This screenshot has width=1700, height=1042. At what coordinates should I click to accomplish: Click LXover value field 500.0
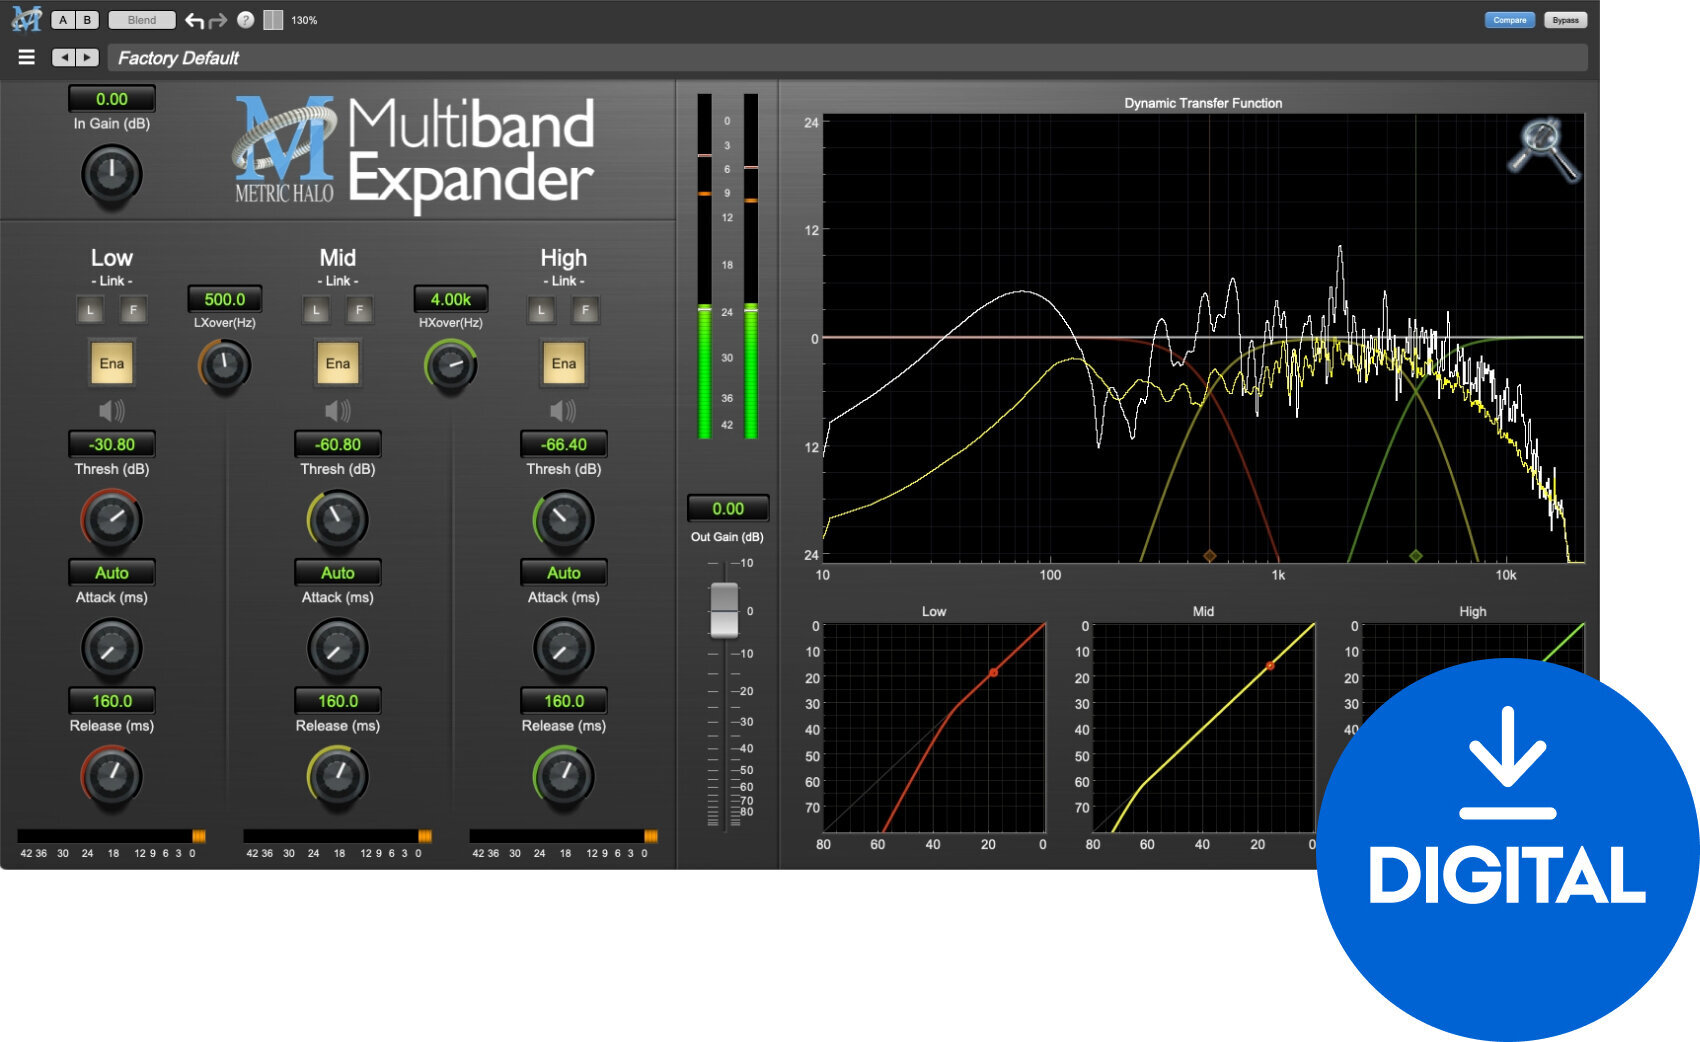pyautogui.click(x=225, y=299)
